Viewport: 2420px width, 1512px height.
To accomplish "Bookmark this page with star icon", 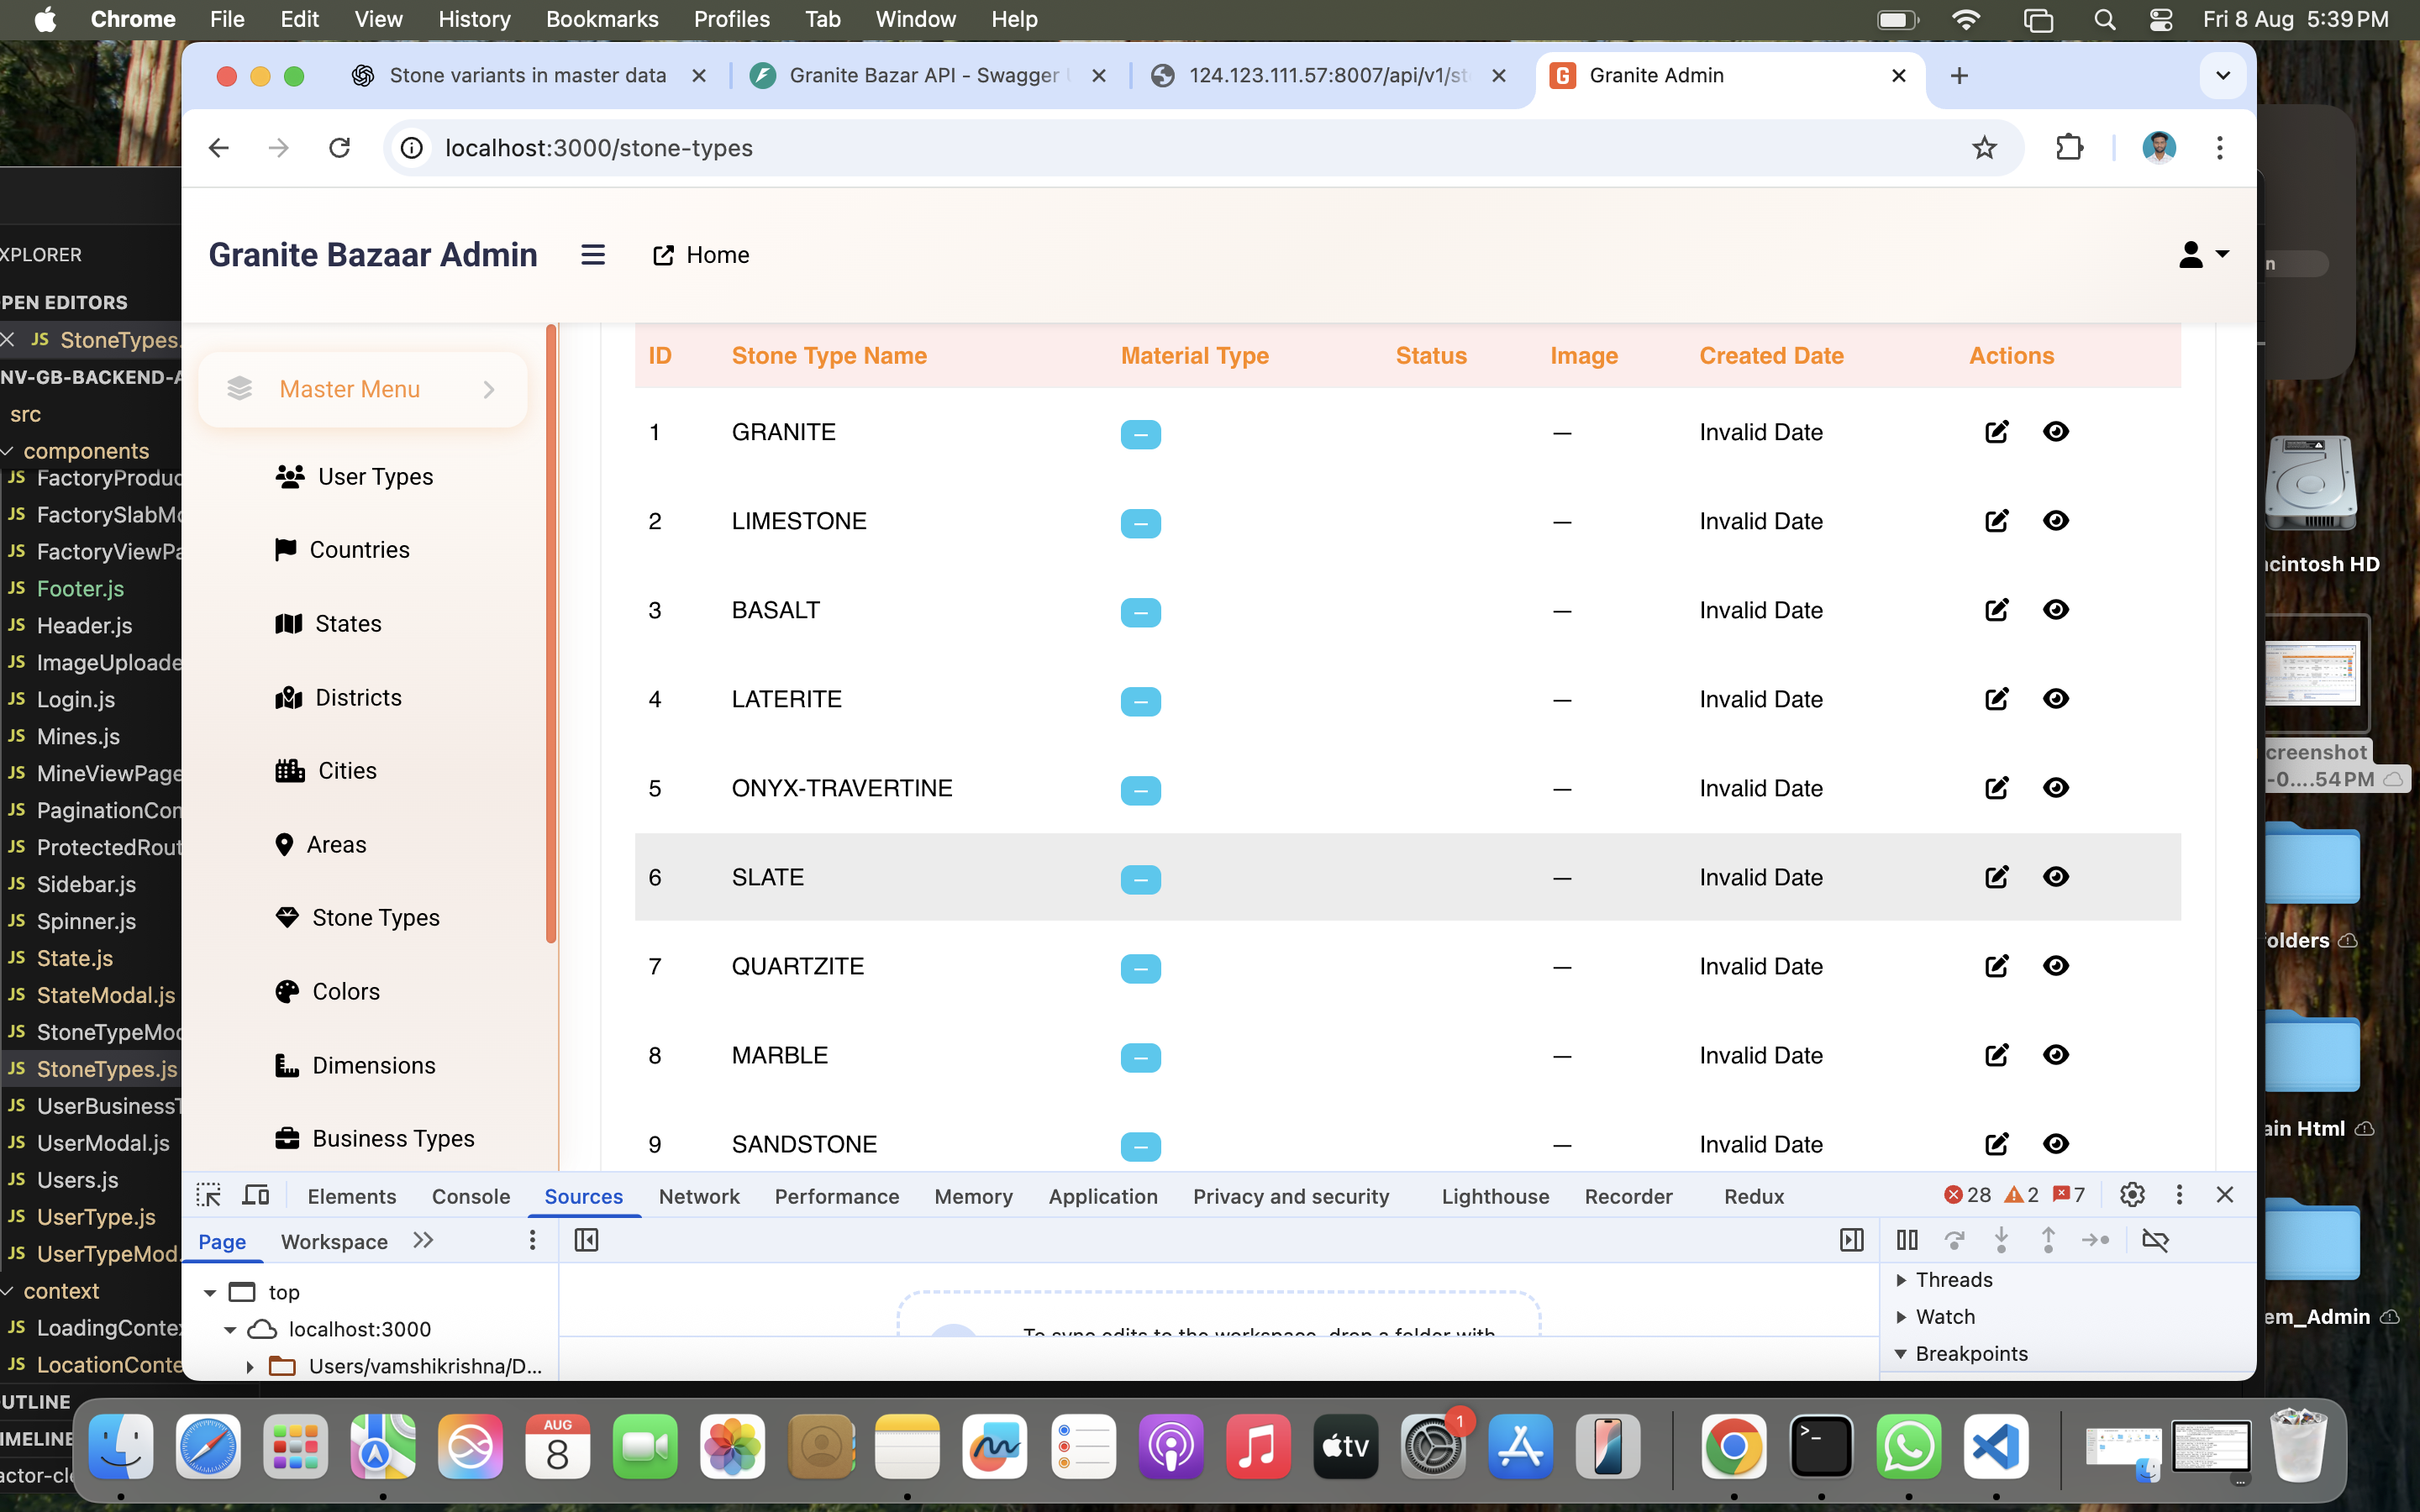I will [x=1984, y=148].
